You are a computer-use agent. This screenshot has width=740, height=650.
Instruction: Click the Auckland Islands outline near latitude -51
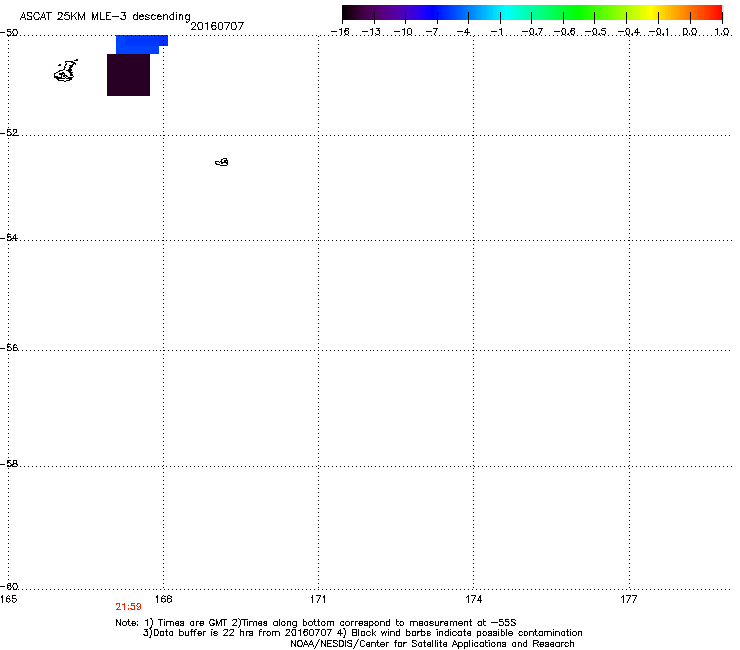[66, 71]
